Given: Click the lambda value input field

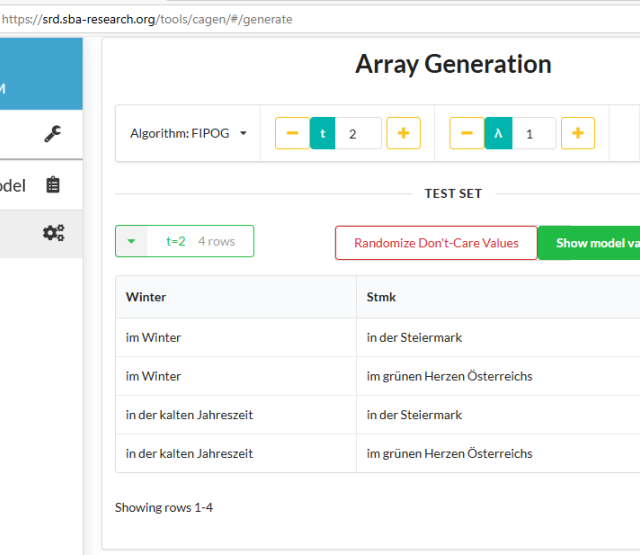Looking at the screenshot, I should [534, 133].
